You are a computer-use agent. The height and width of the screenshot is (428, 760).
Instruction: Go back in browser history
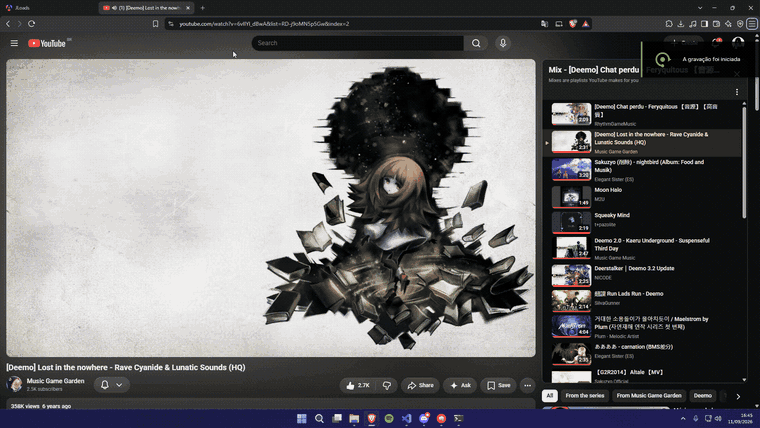pyautogui.click(x=8, y=23)
